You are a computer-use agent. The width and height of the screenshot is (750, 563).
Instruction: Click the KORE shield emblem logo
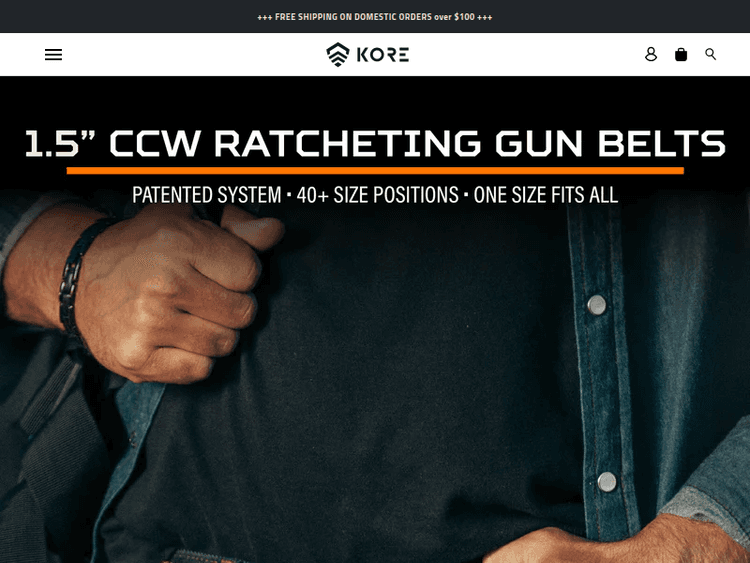(338, 54)
